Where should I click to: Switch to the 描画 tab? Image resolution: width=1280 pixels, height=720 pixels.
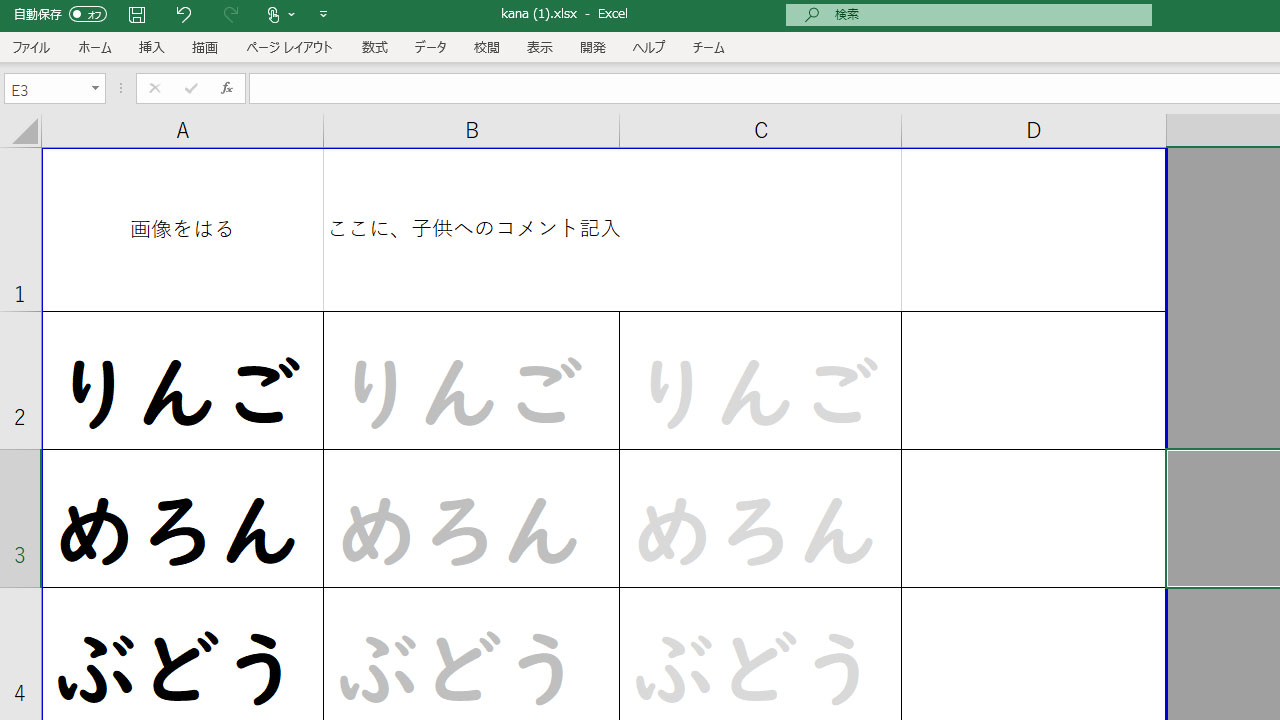tap(205, 47)
